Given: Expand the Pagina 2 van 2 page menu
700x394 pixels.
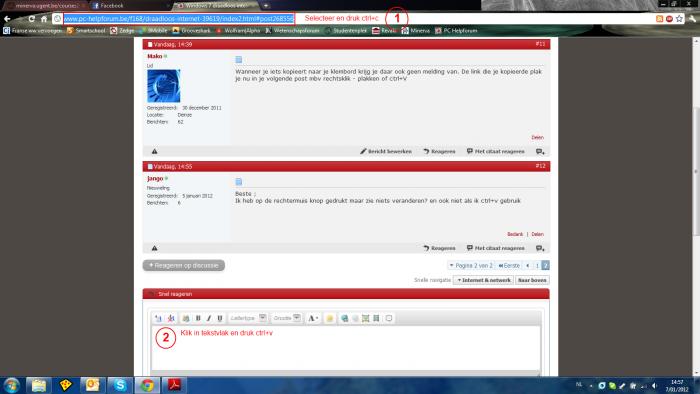Looking at the screenshot, I should [471, 265].
